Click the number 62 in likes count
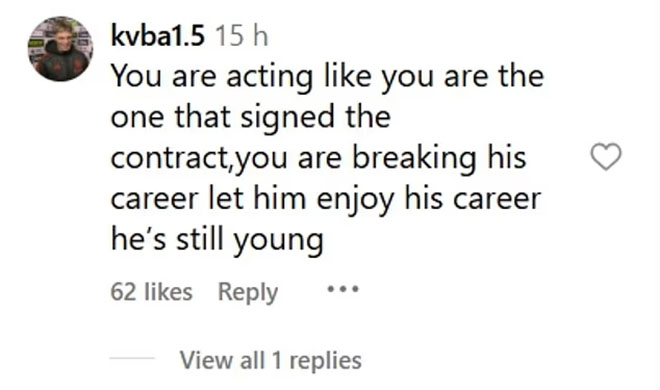660x390 pixels. (x=124, y=292)
